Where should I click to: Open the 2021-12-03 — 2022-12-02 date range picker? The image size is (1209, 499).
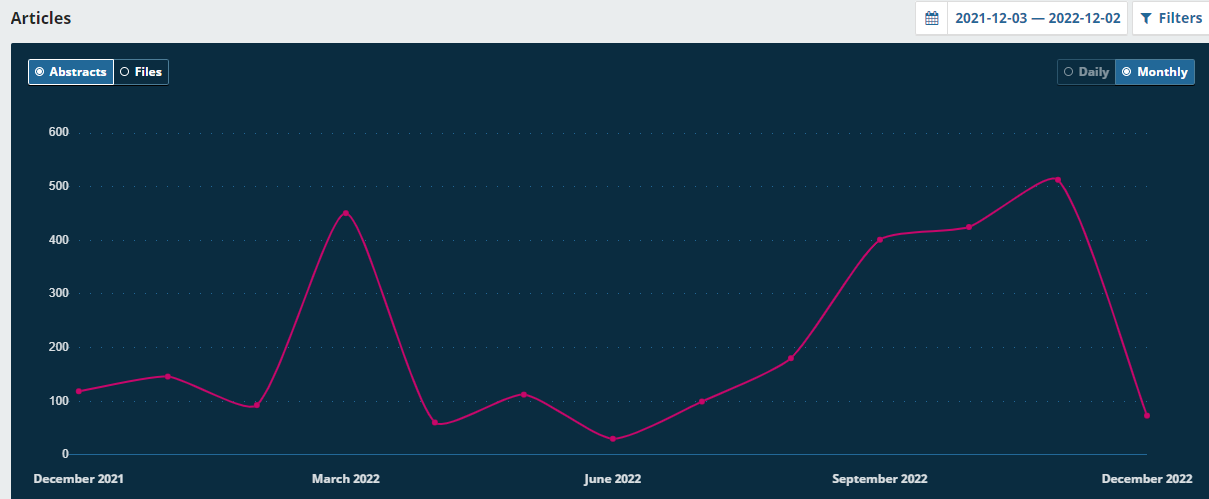point(1037,18)
